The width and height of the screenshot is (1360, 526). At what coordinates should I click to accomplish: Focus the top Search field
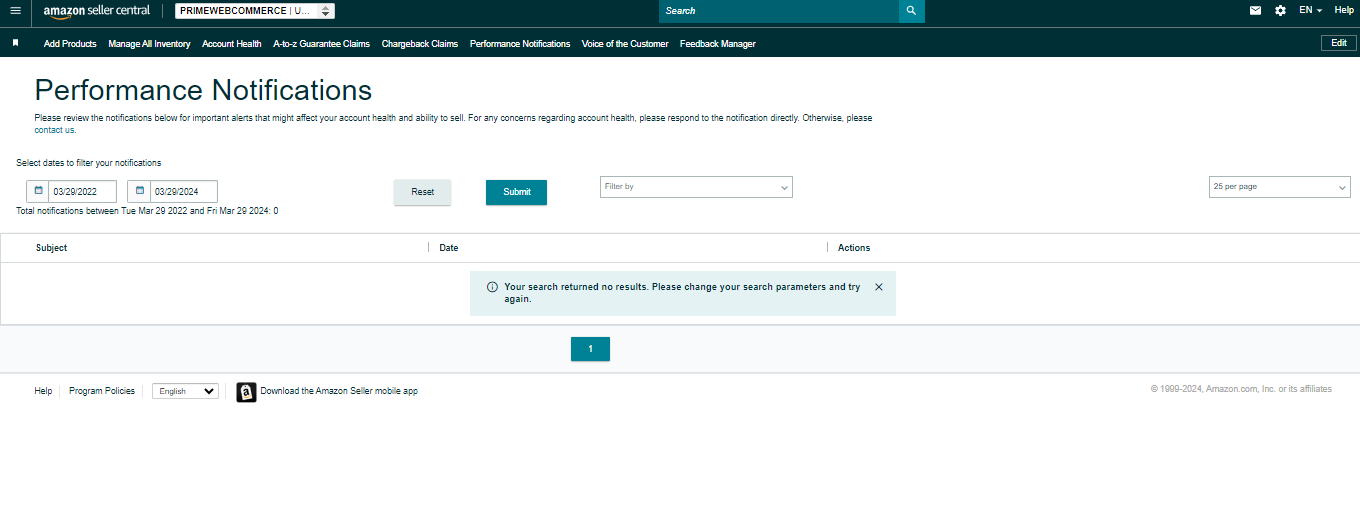(778, 11)
